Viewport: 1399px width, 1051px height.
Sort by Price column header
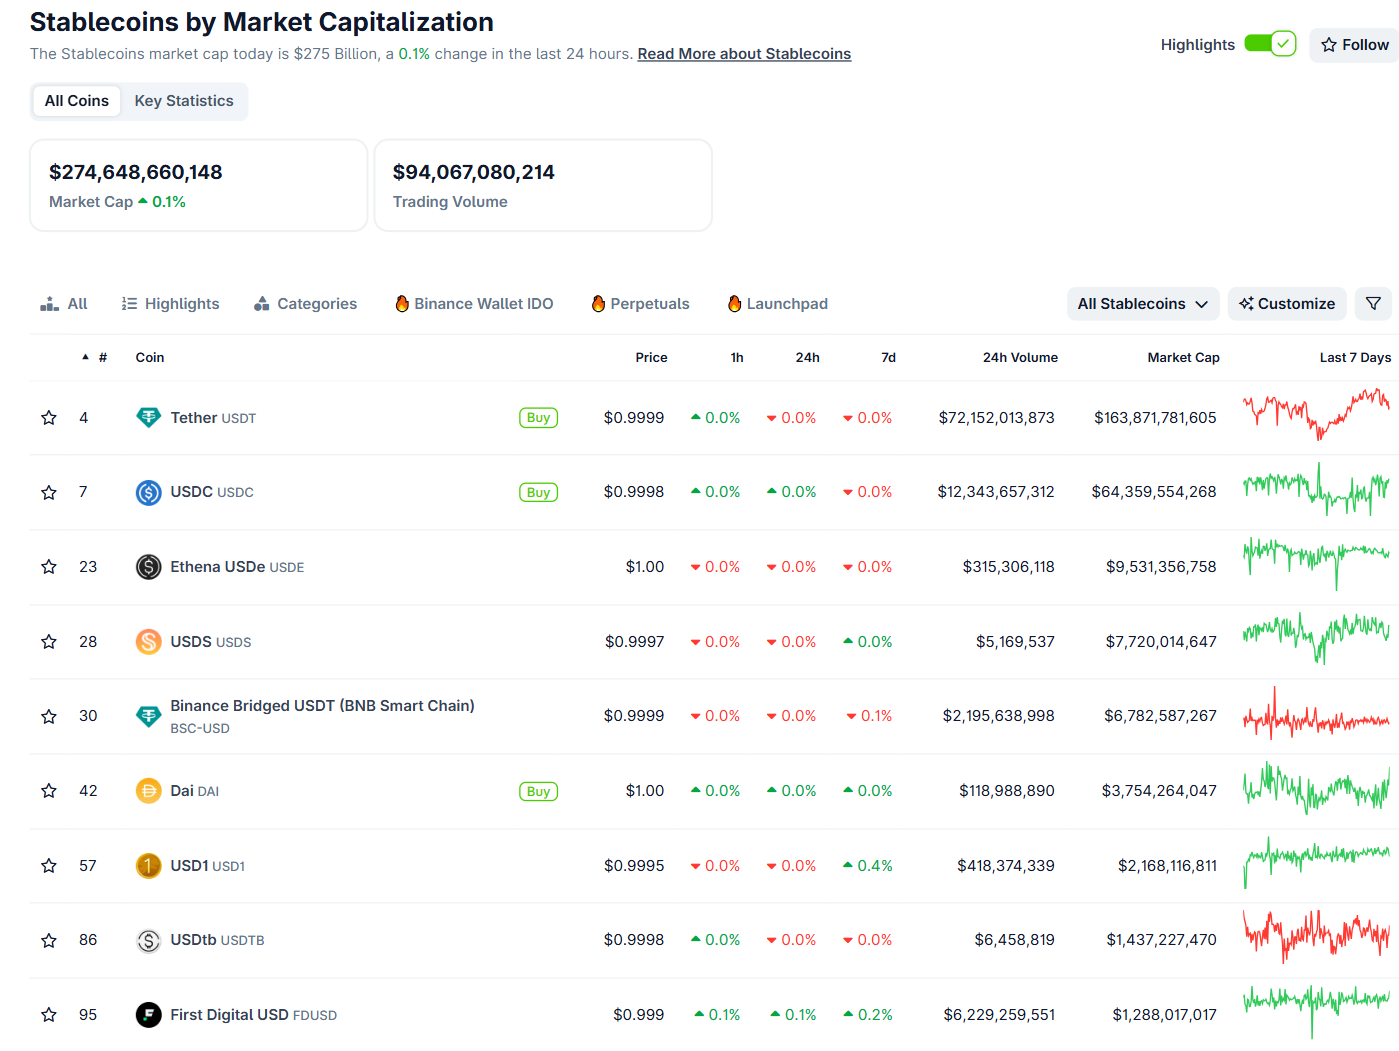[x=651, y=358]
